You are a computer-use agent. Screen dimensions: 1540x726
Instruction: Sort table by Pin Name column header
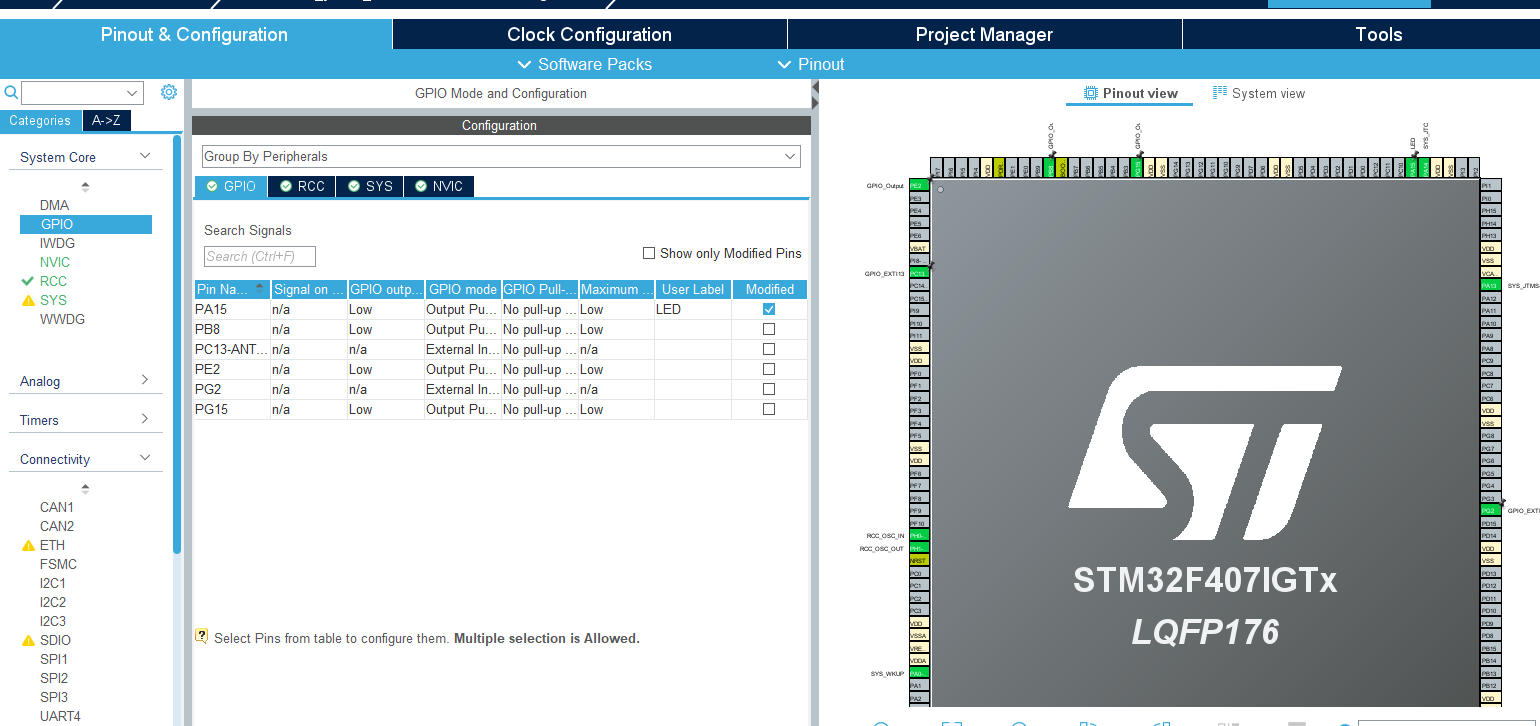click(231, 289)
